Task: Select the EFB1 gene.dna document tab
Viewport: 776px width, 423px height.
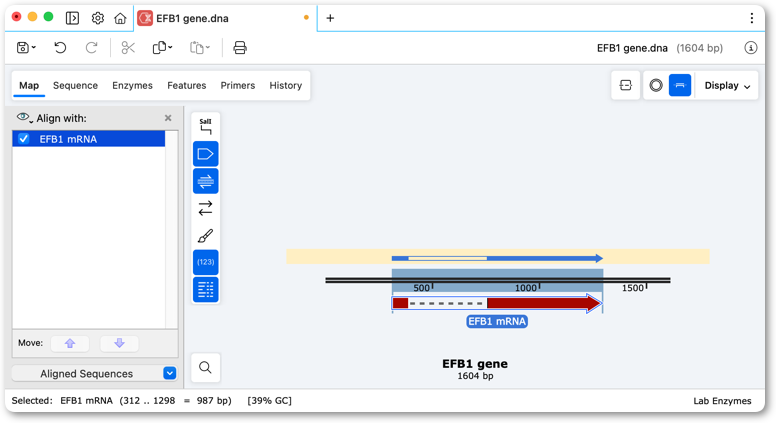Action: pyautogui.click(x=225, y=18)
